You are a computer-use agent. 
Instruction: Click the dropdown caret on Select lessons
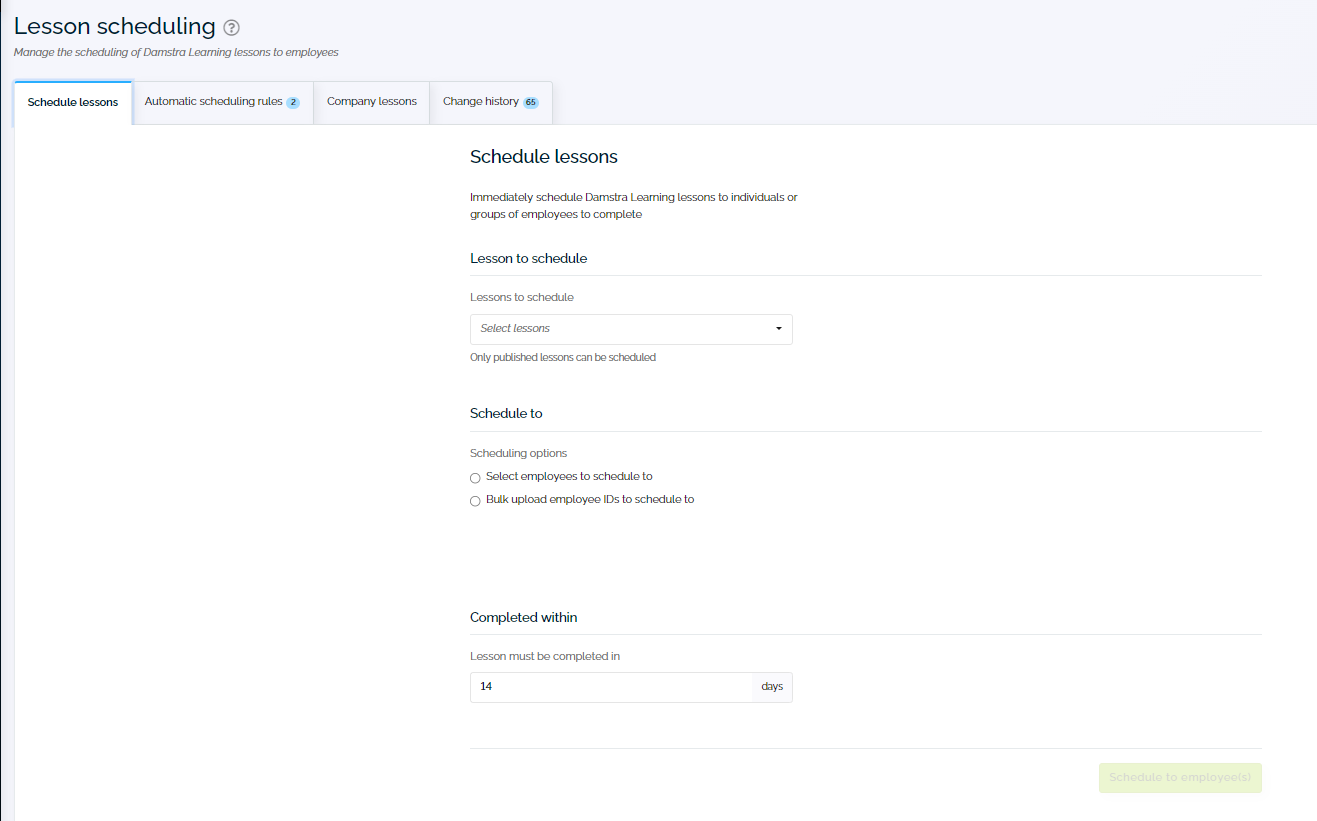778,328
